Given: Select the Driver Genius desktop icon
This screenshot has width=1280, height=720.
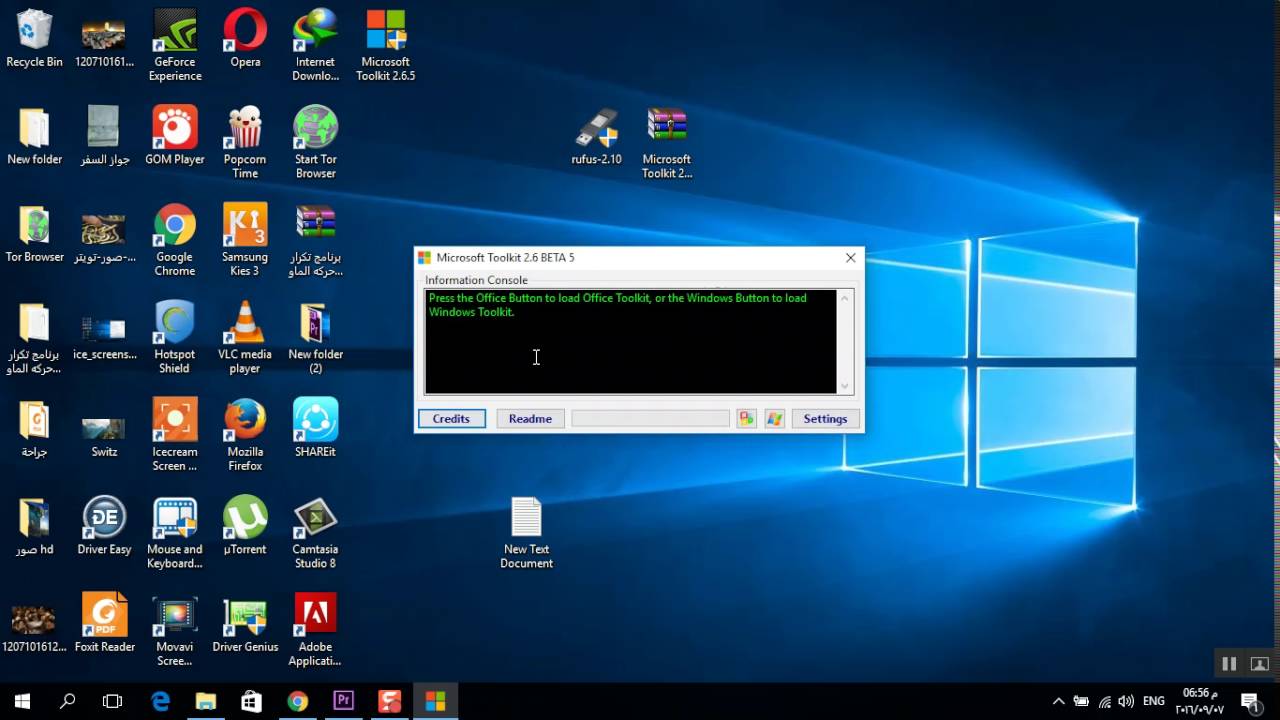Looking at the screenshot, I should point(245,624).
